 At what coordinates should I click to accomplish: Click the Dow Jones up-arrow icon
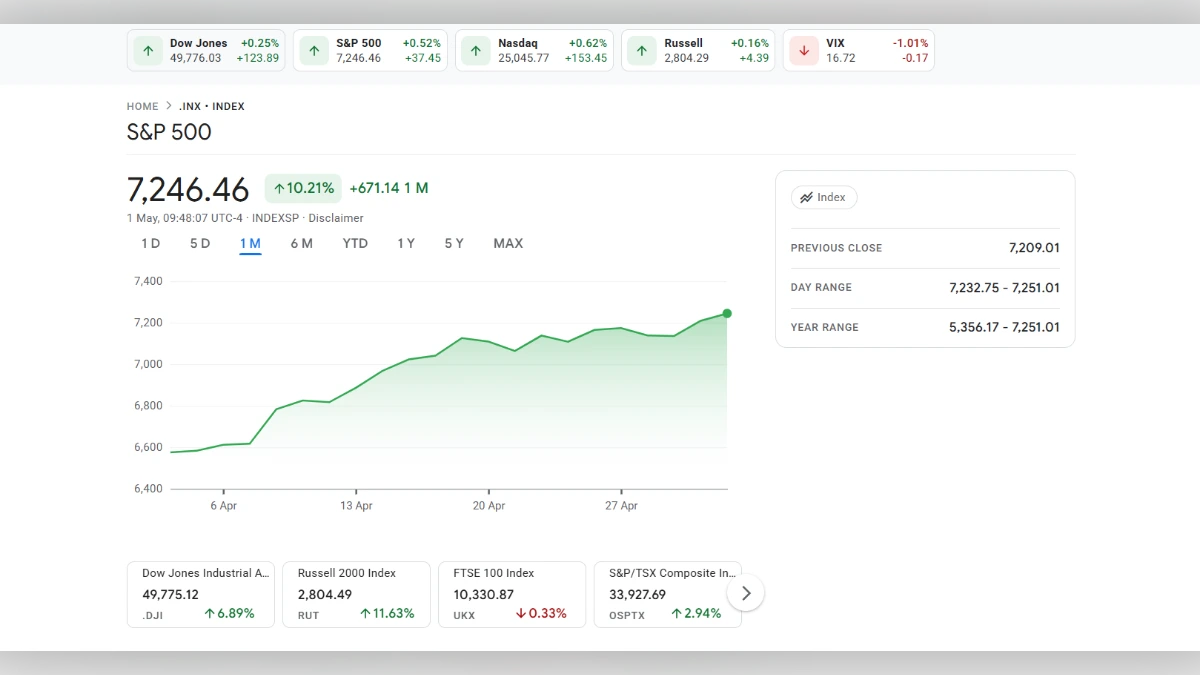[148, 50]
